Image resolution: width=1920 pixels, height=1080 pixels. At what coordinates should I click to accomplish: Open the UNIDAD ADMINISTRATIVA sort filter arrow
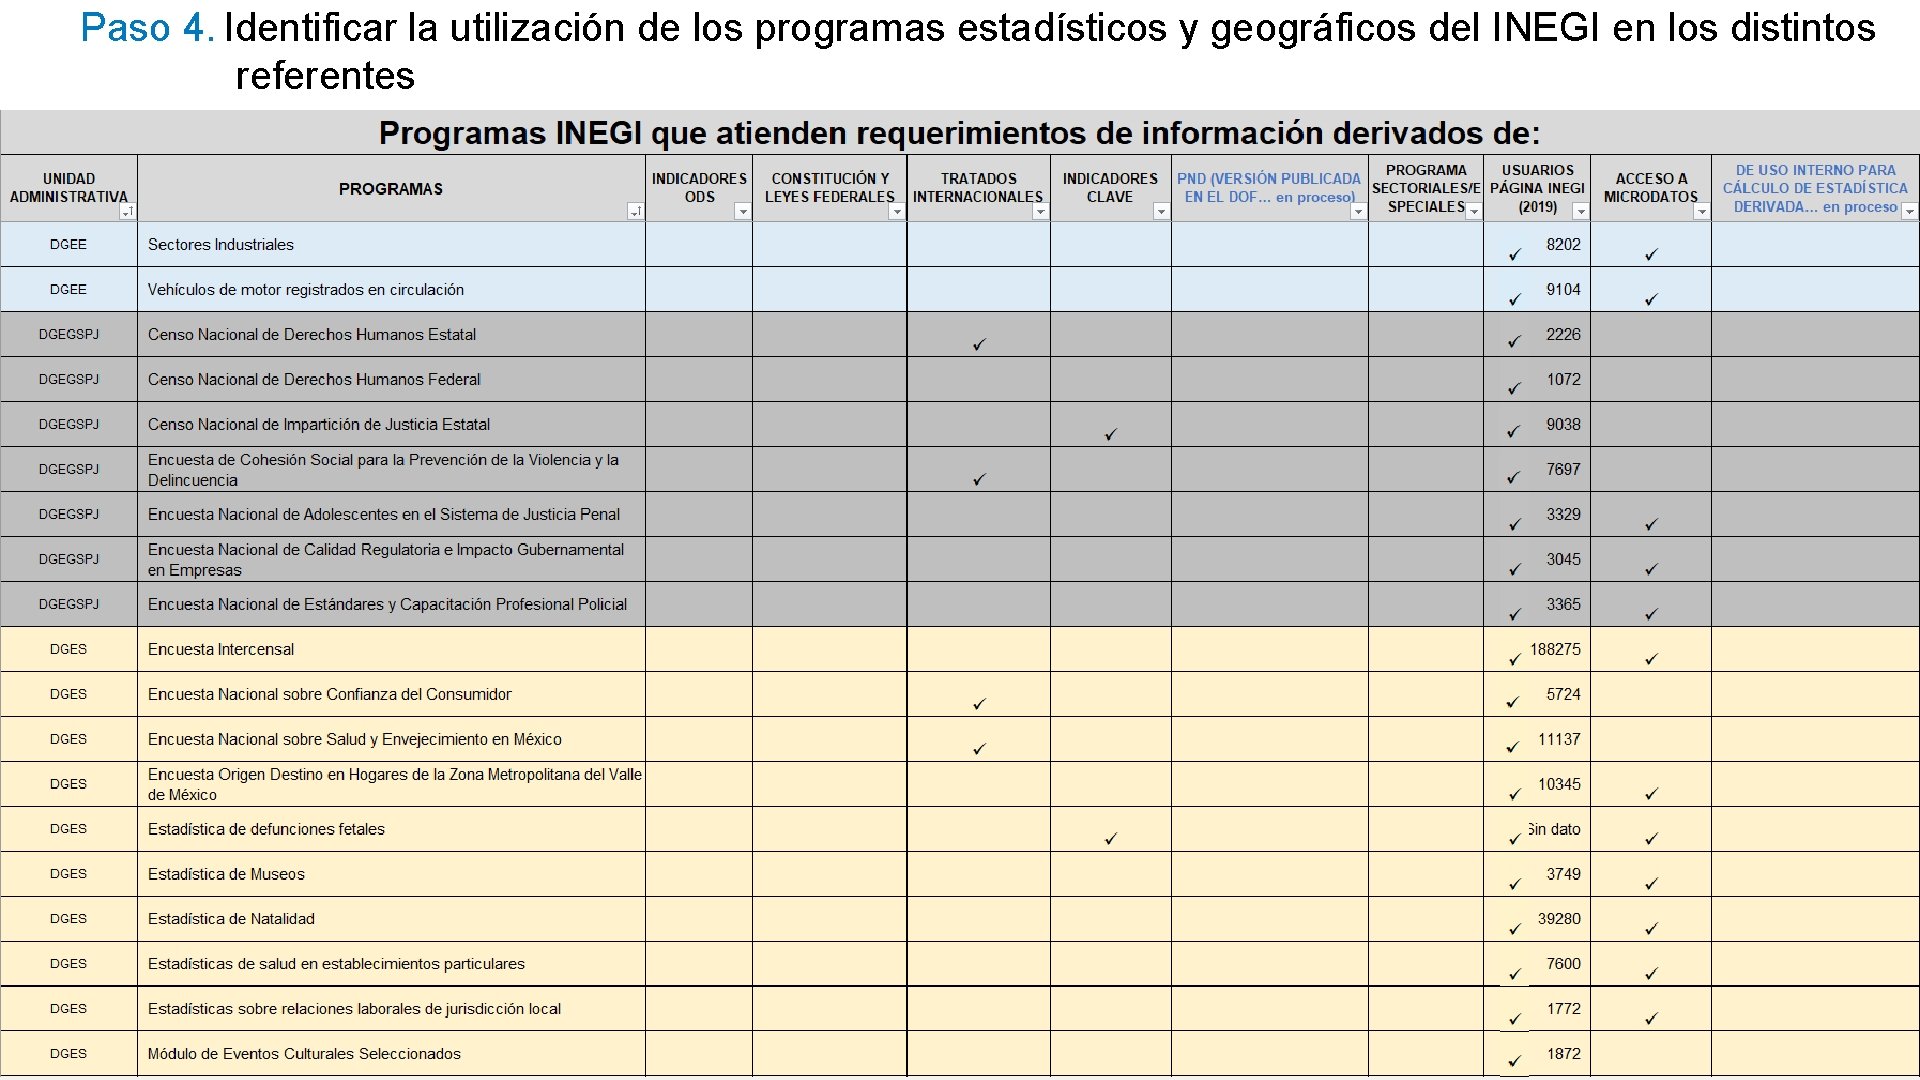127,211
